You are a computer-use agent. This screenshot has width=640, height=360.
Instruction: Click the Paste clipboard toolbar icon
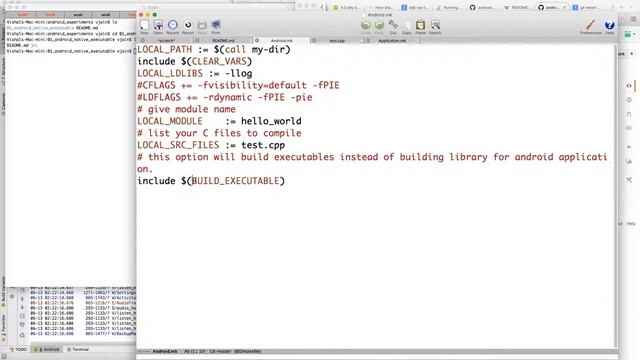[420, 27]
